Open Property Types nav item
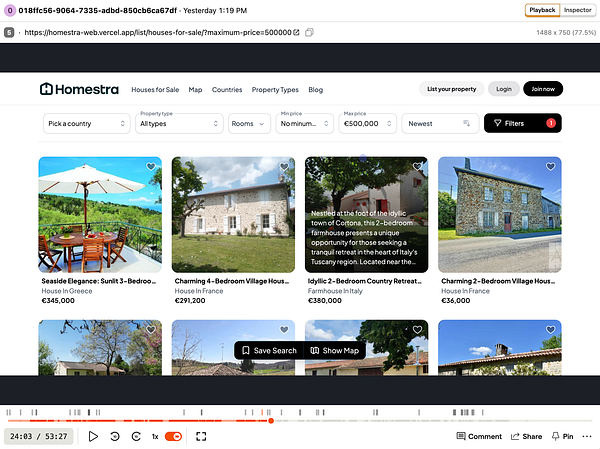The height and width of the screenshot is (449, 600). pos(275,90)
